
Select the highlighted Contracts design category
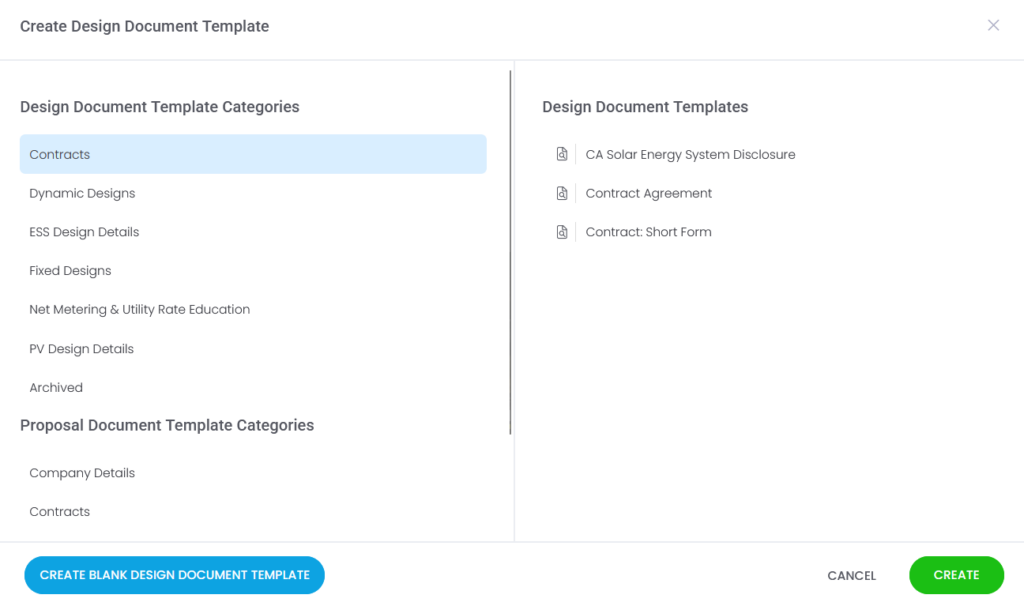[x=253, y=154]
